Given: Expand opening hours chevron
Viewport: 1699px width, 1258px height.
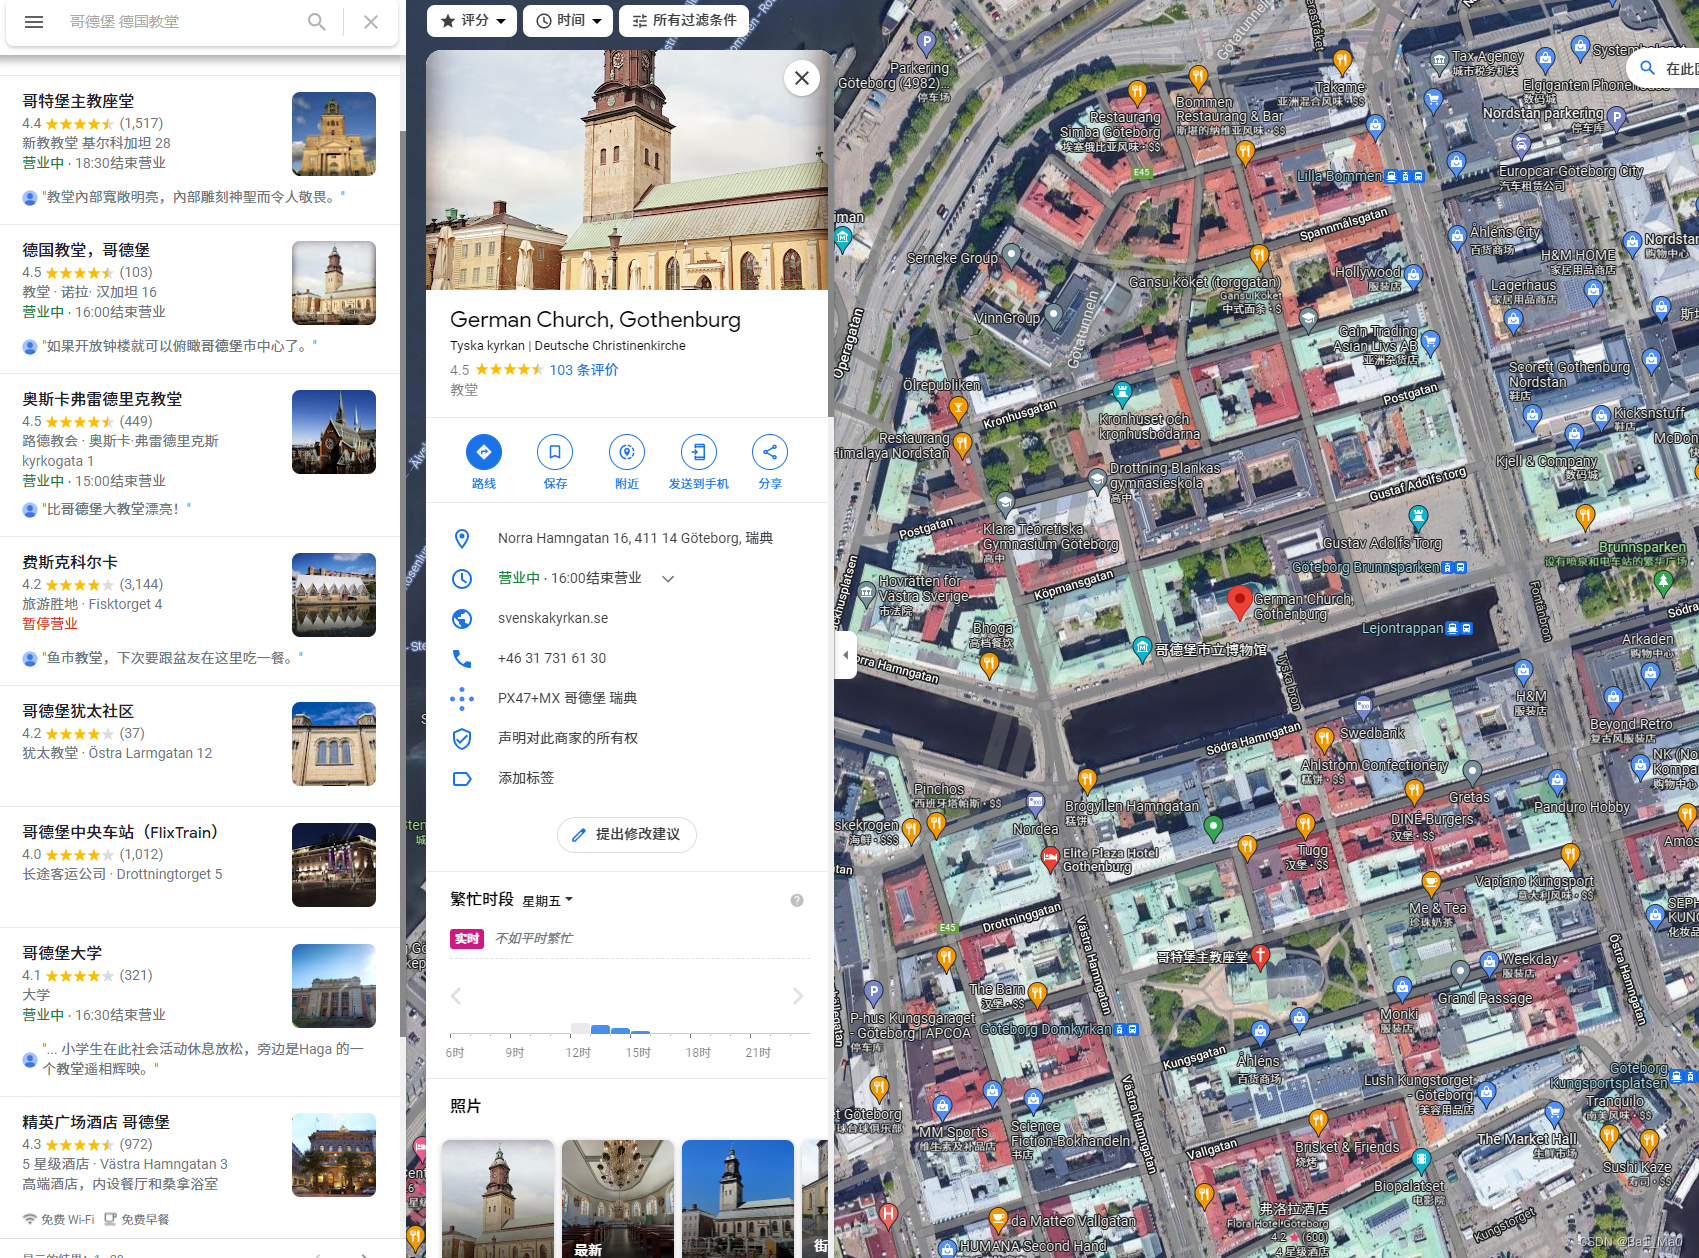Looking at the screenshot, I should (668, 578).
